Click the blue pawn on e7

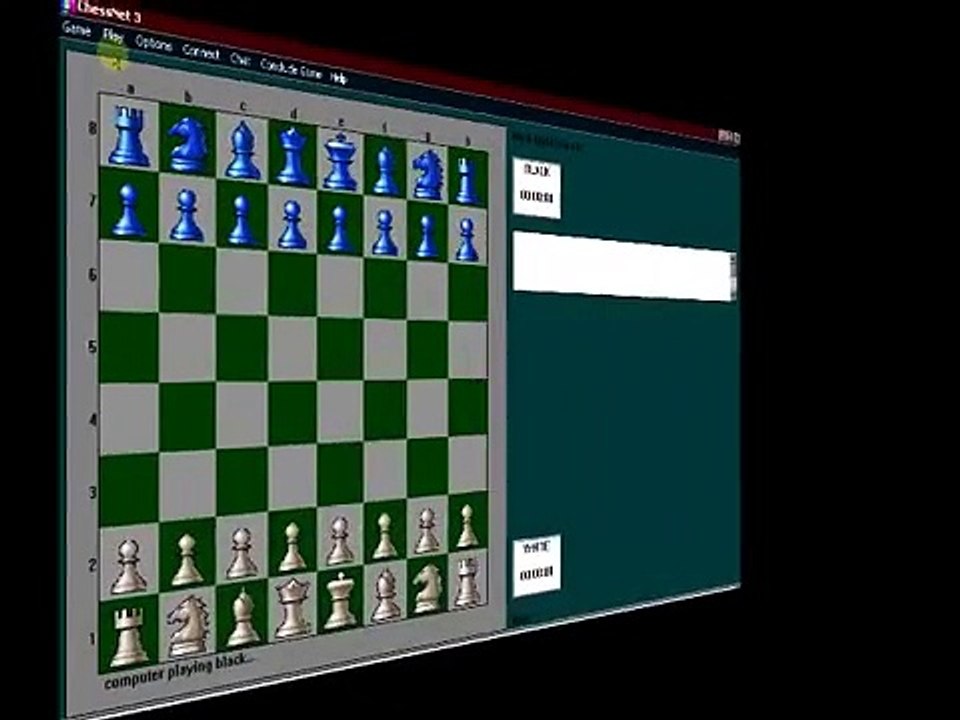(x=340, y=230)
